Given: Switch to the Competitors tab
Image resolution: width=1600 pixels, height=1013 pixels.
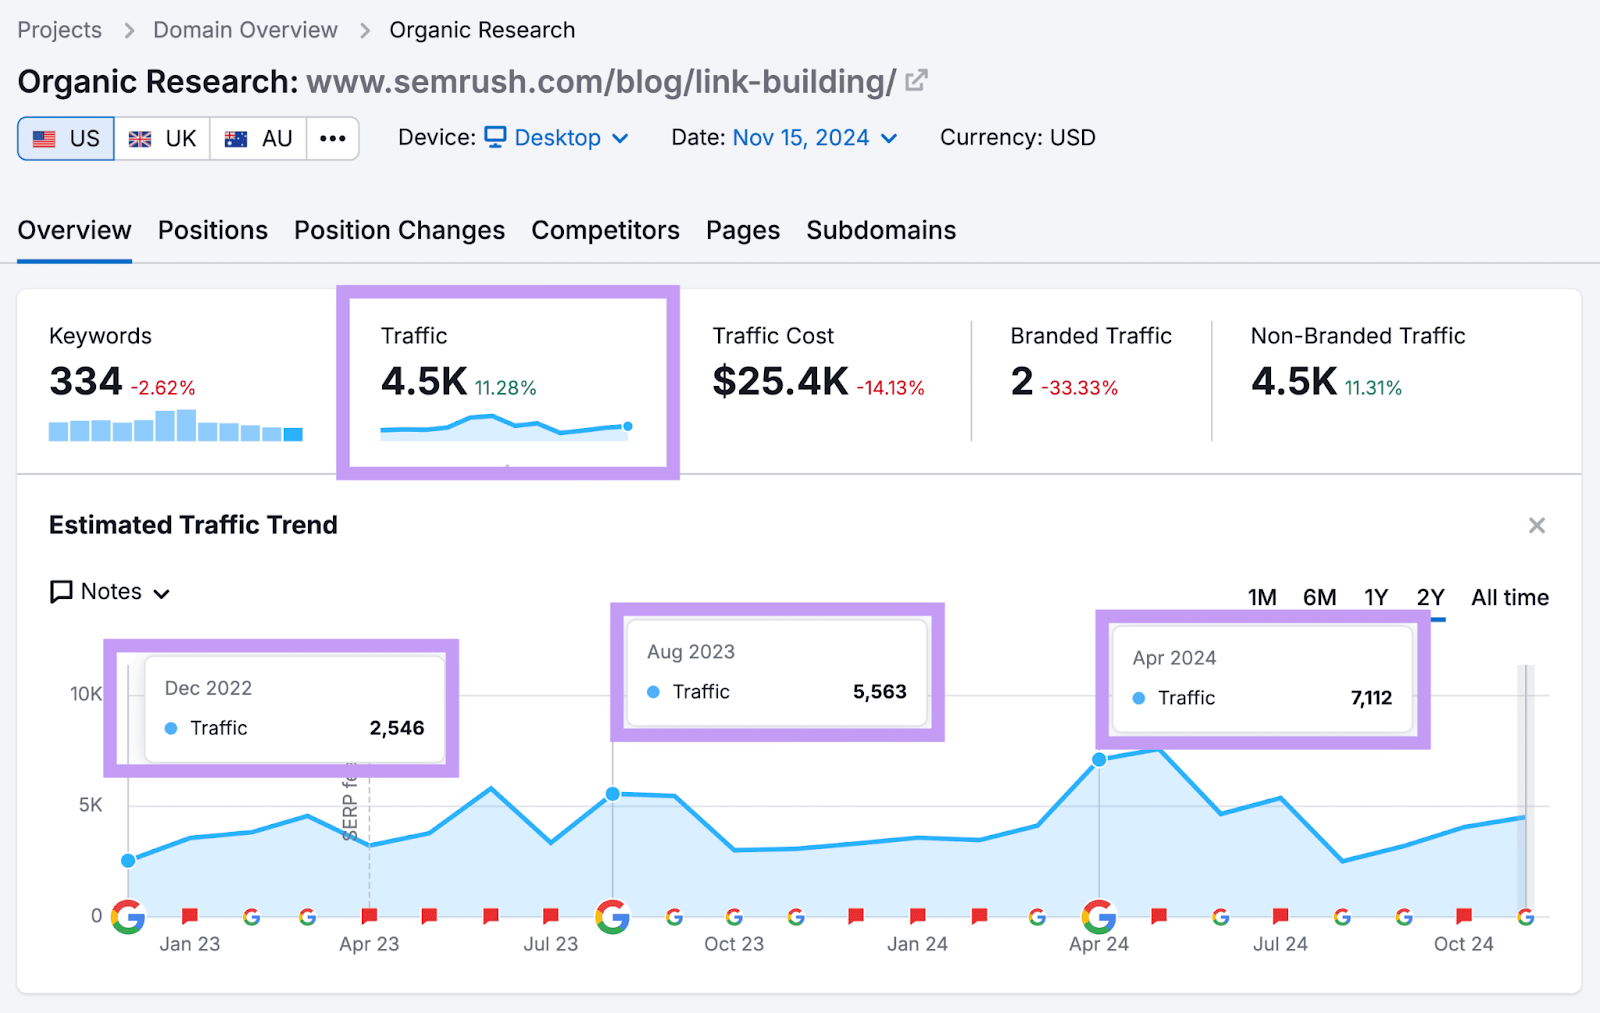Looking at the screenshot, I should pos(605,230).
